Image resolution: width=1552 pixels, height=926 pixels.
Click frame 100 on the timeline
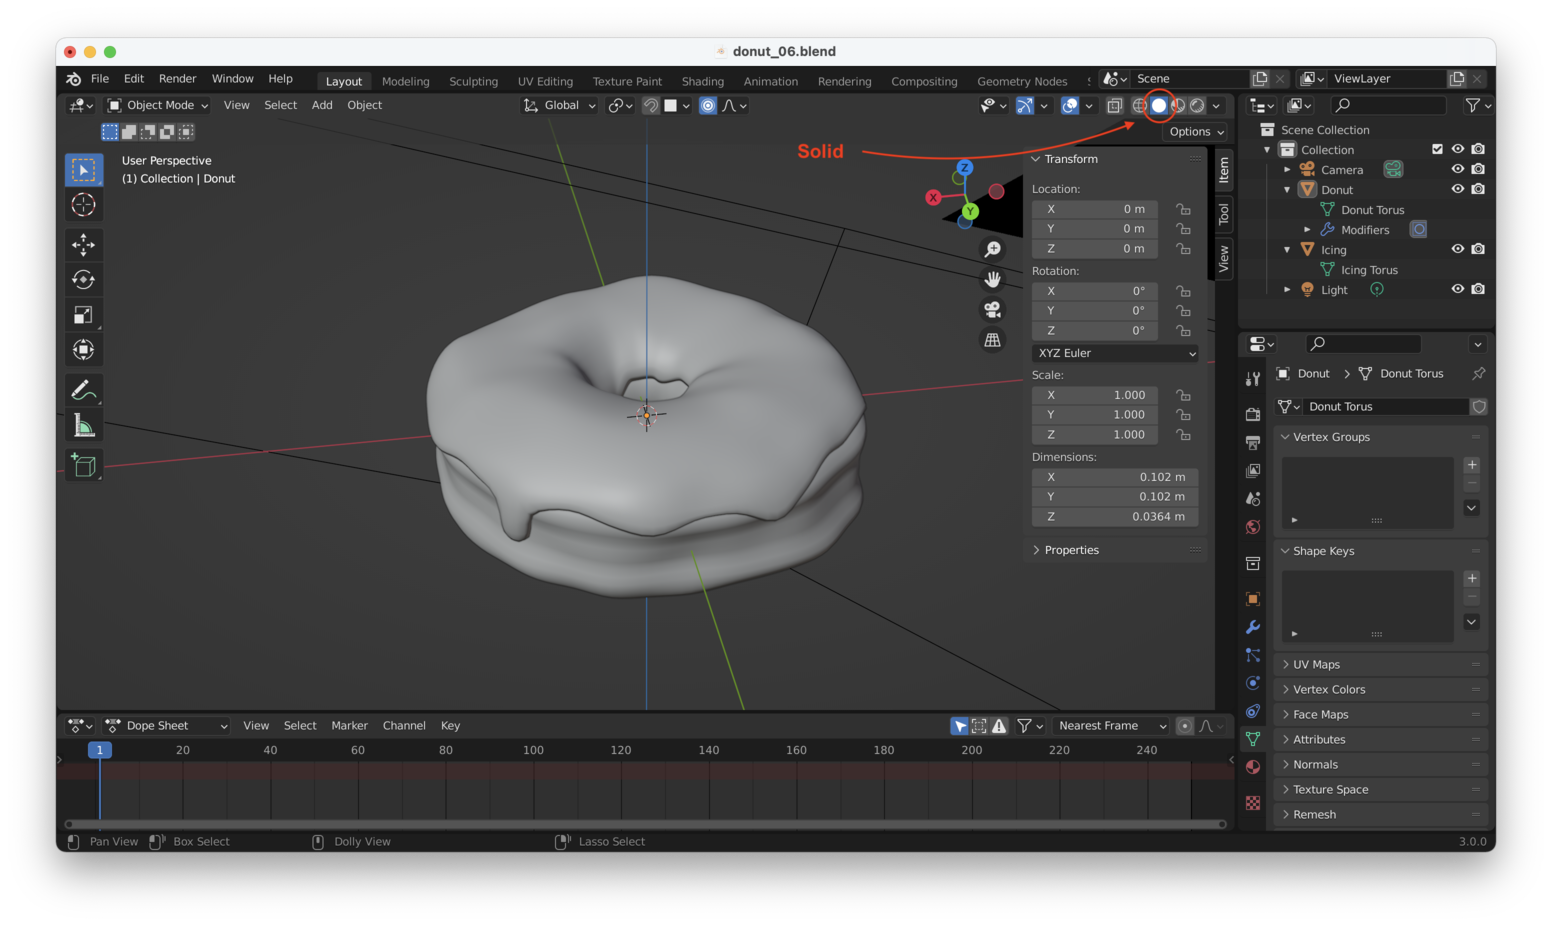(x=533, y=750)
